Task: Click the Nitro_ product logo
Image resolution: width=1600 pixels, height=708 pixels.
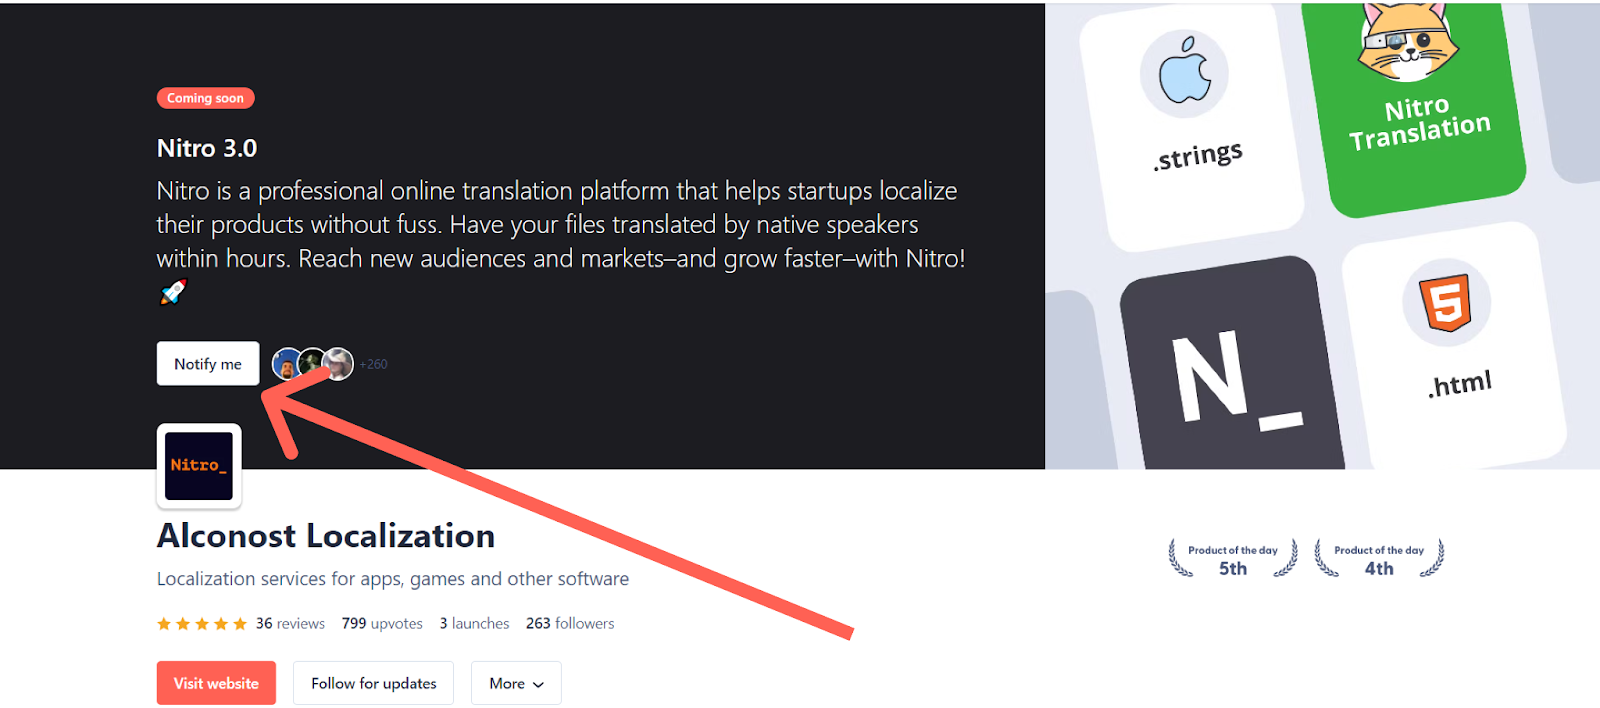Action: point(198,466)
